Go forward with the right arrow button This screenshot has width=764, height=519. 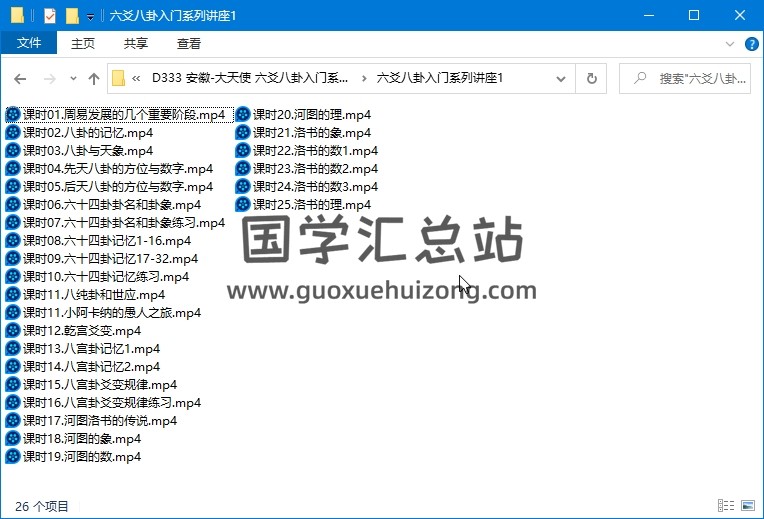click(50, 78)
